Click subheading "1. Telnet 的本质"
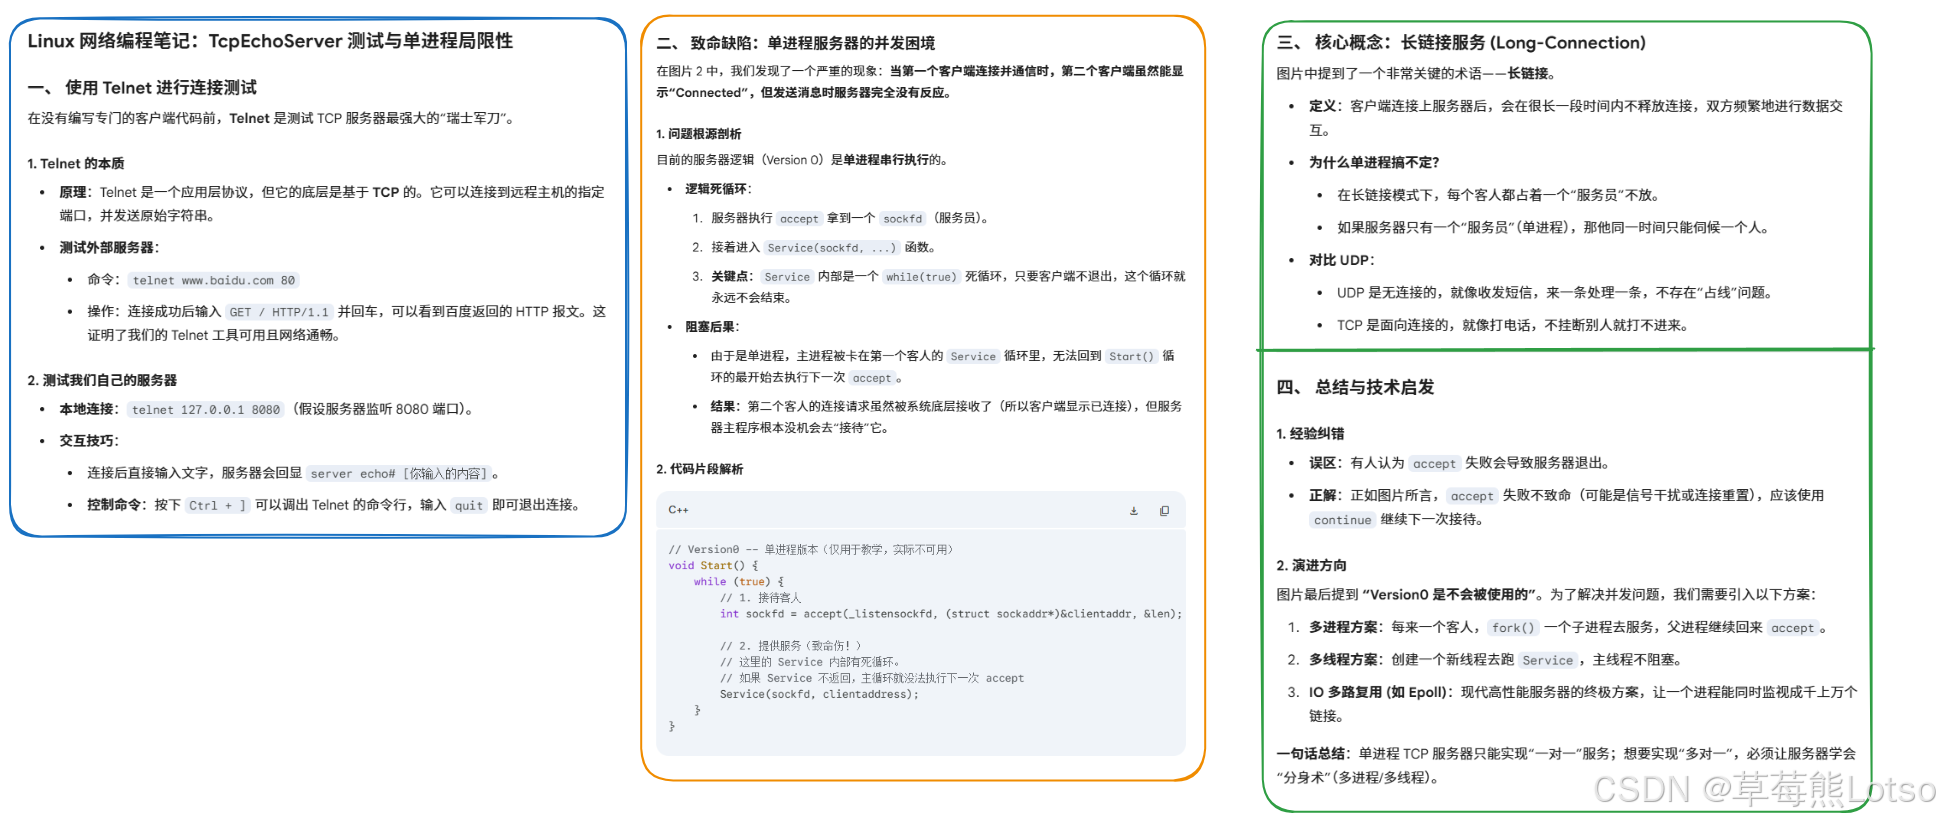1940x821 pixels. pyautogui.click(x=76, y=164)
